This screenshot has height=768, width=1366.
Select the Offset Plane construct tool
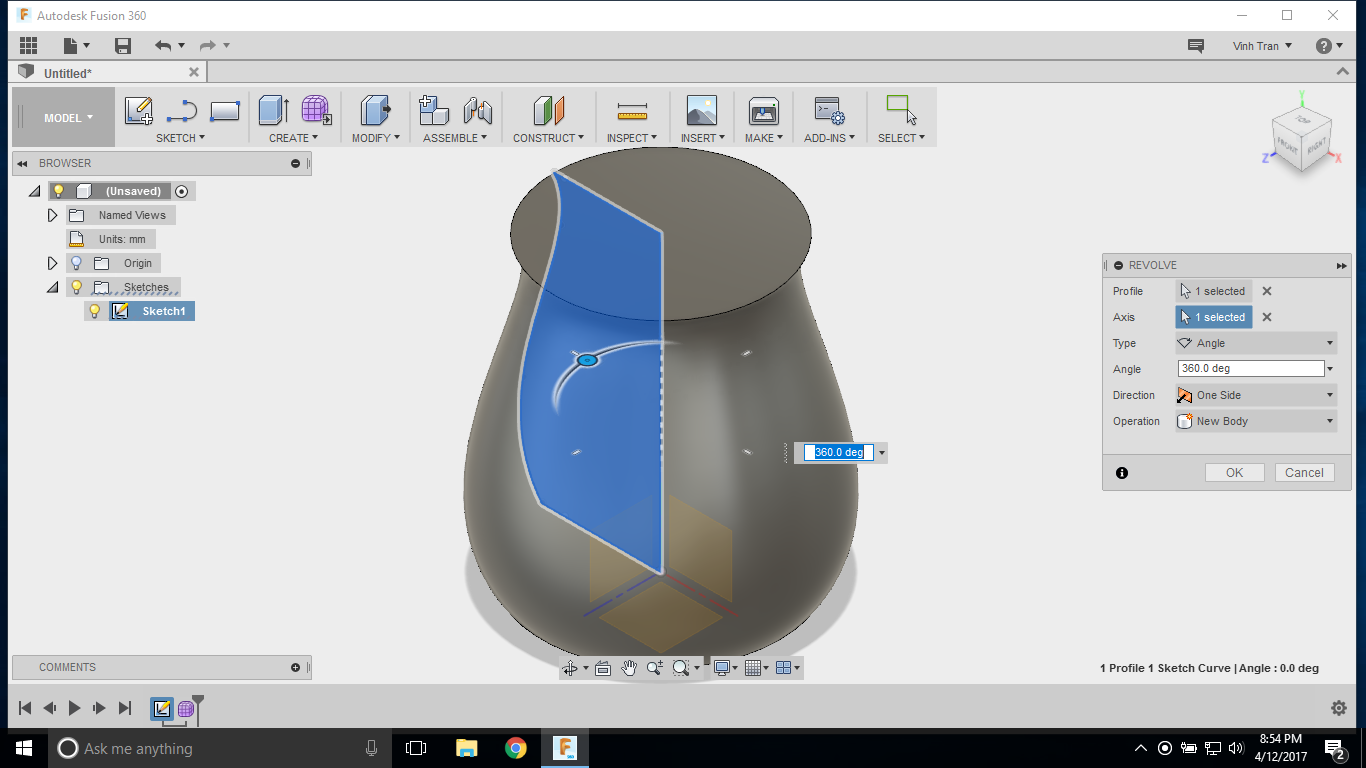coord(548,110)
